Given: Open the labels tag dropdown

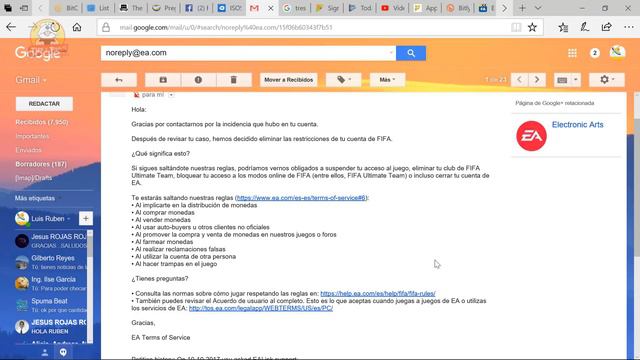Looking at the screenshot, I should [x=344, y=80].
